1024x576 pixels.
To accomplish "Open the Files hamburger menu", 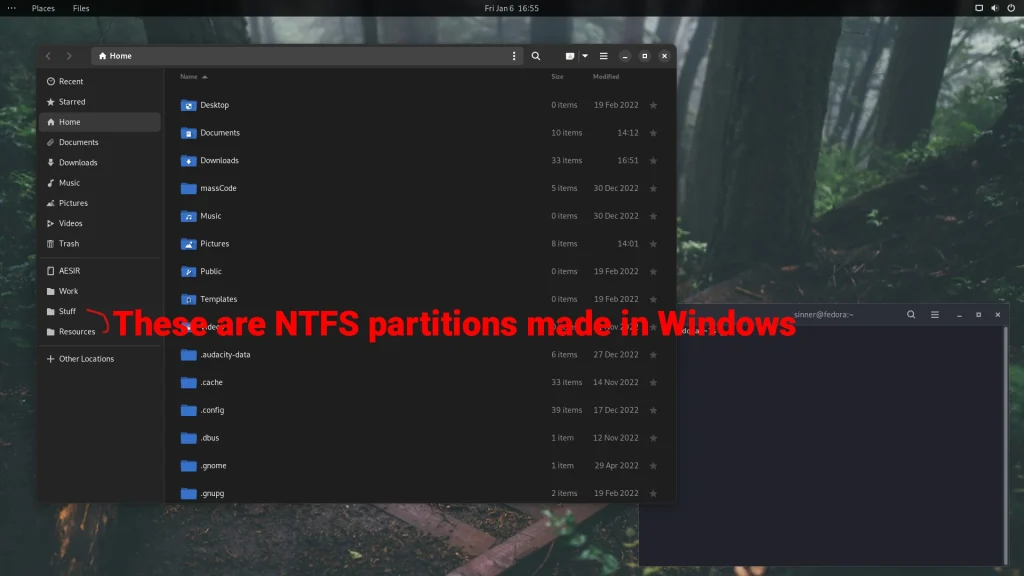I will click(x=603, y=56).
